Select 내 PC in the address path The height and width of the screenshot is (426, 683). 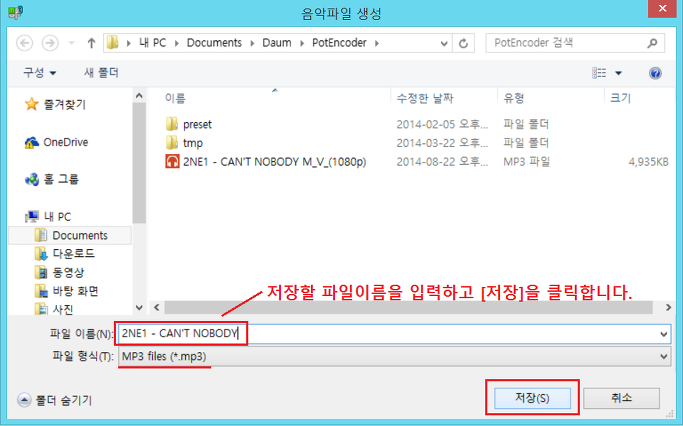(152, 43)
